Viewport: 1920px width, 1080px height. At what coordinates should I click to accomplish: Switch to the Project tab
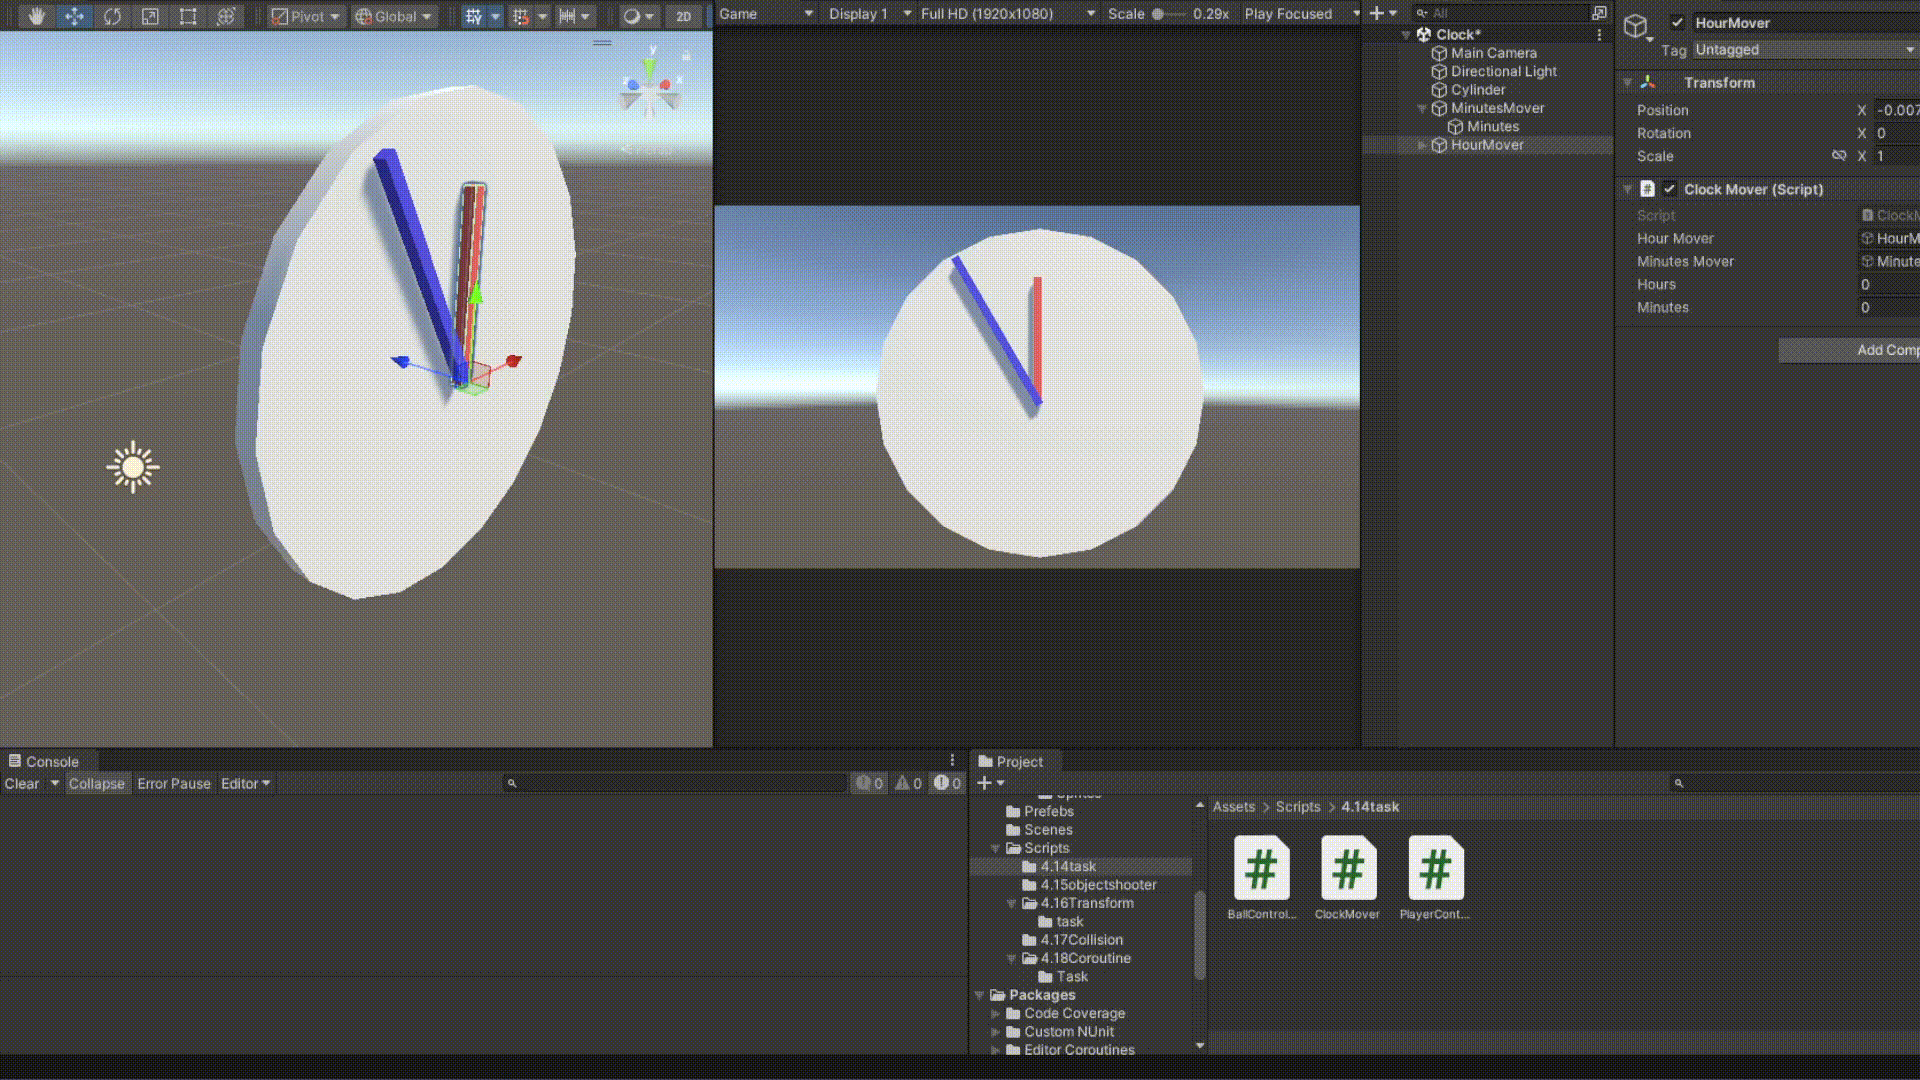coord(1012,761)
